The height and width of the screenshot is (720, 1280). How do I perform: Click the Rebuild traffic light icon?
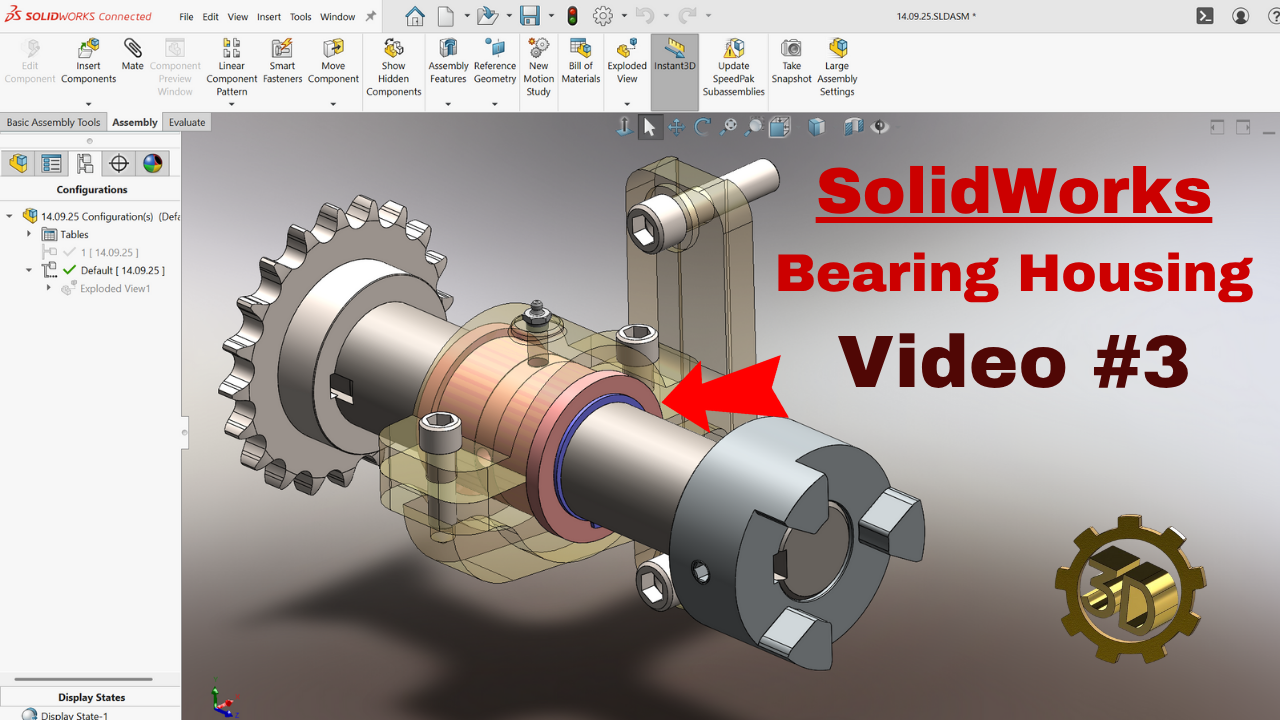pos(572,16)
